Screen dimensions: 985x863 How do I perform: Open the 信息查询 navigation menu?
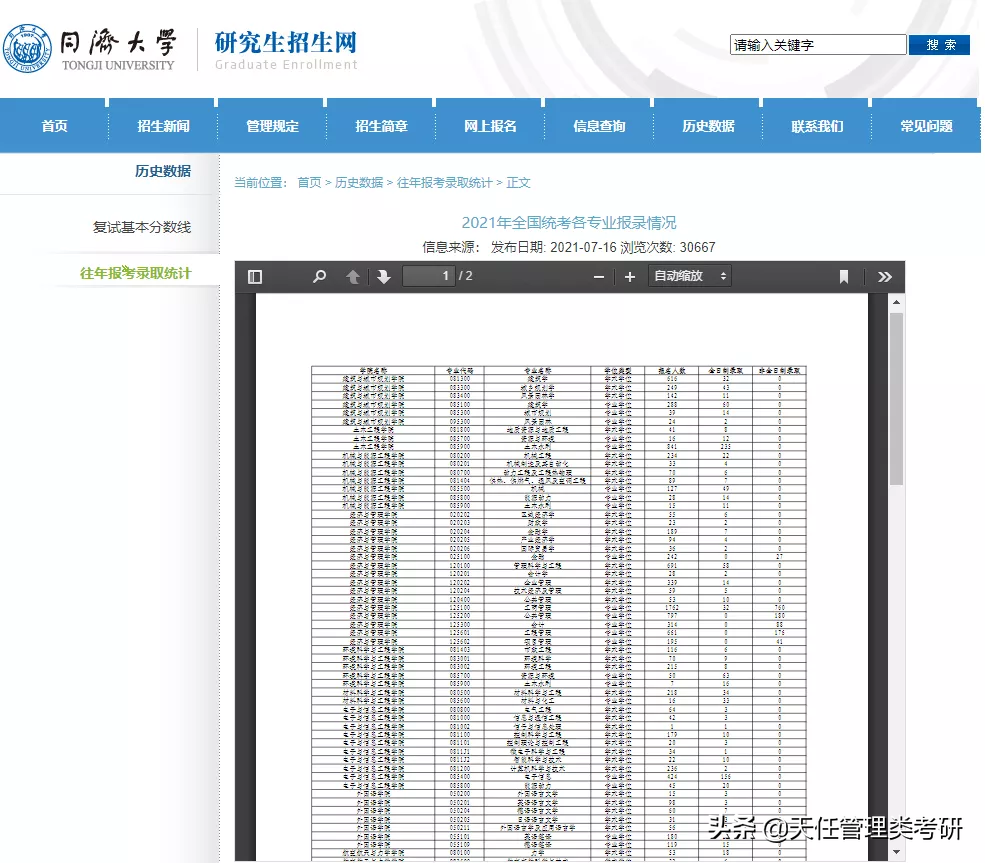point(597,124)
